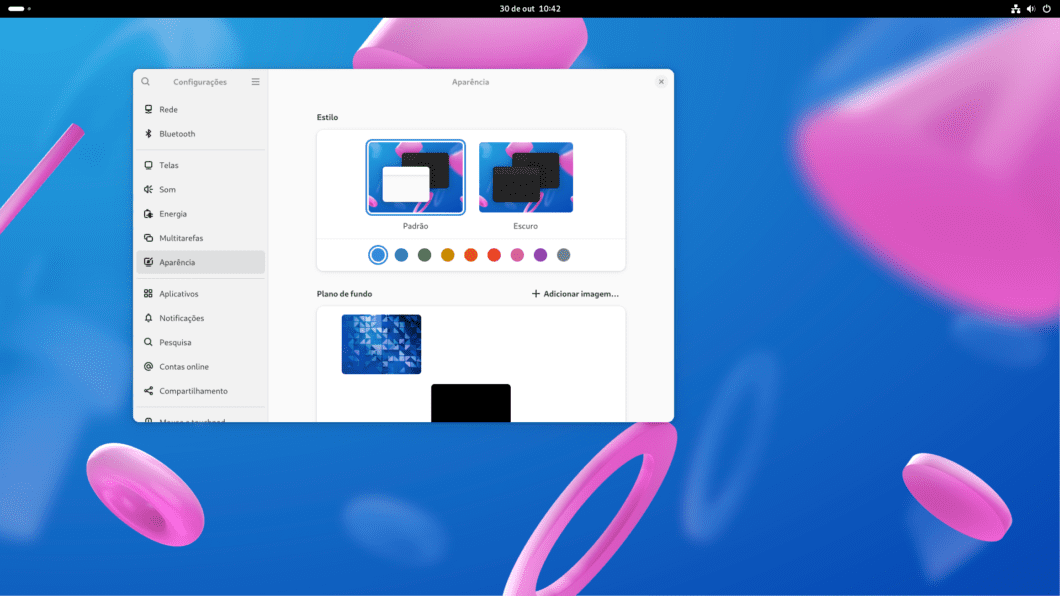Switch to Contas online settings

tap(148, 366)
